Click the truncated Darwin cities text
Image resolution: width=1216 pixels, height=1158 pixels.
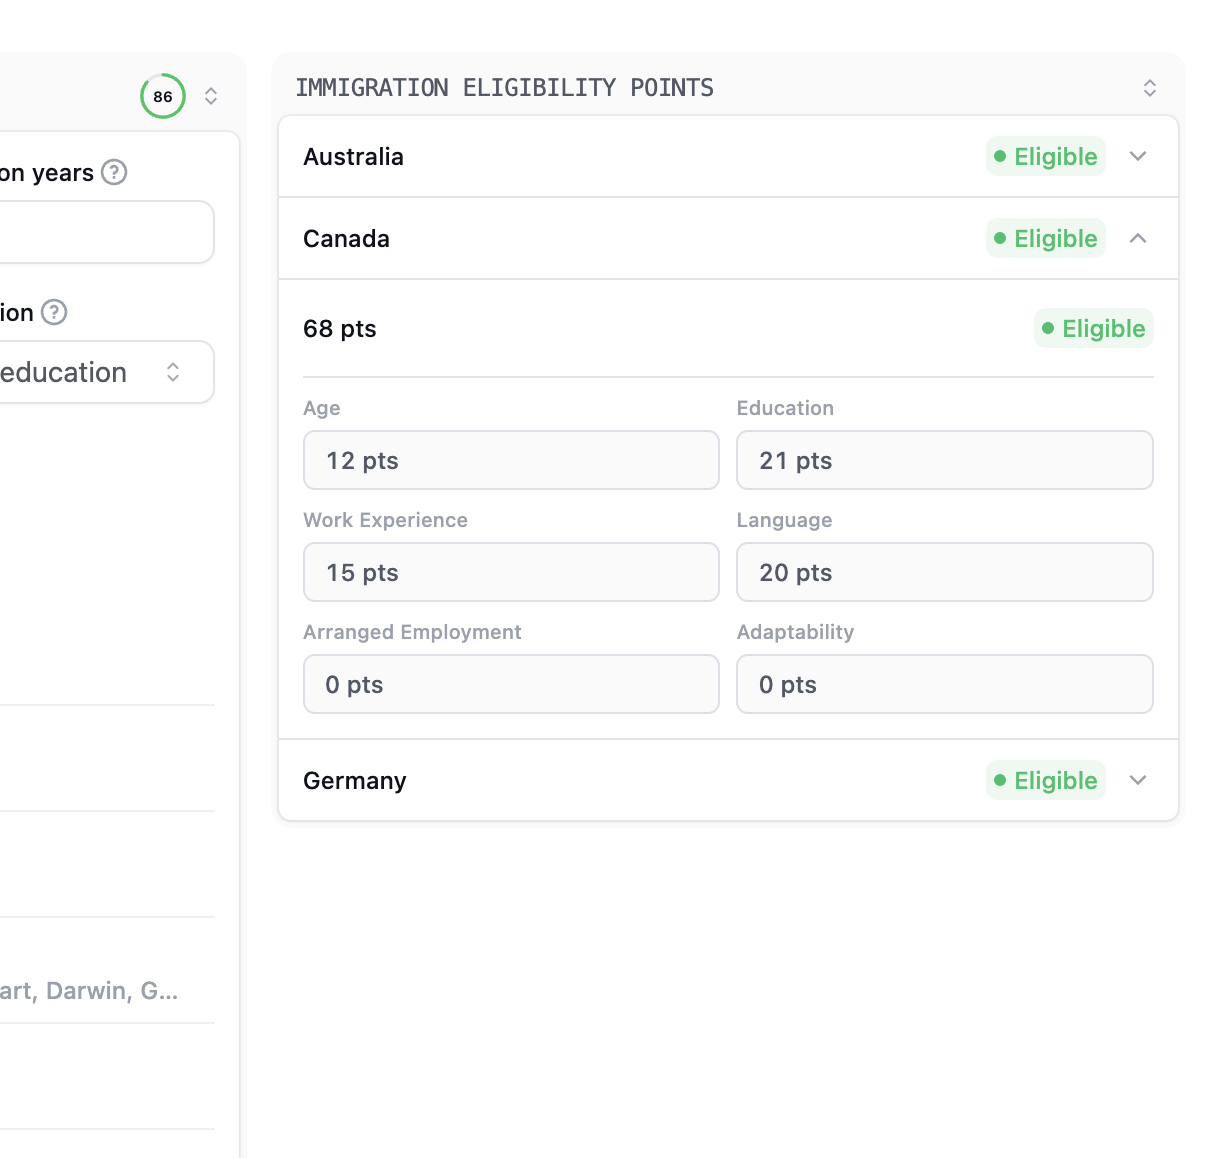(89, 991)
